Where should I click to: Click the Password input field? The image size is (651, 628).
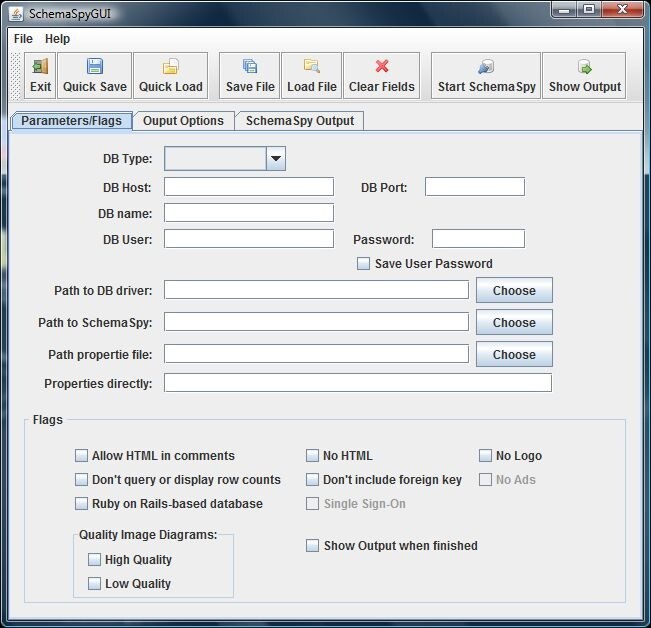[x=478, y=239]
